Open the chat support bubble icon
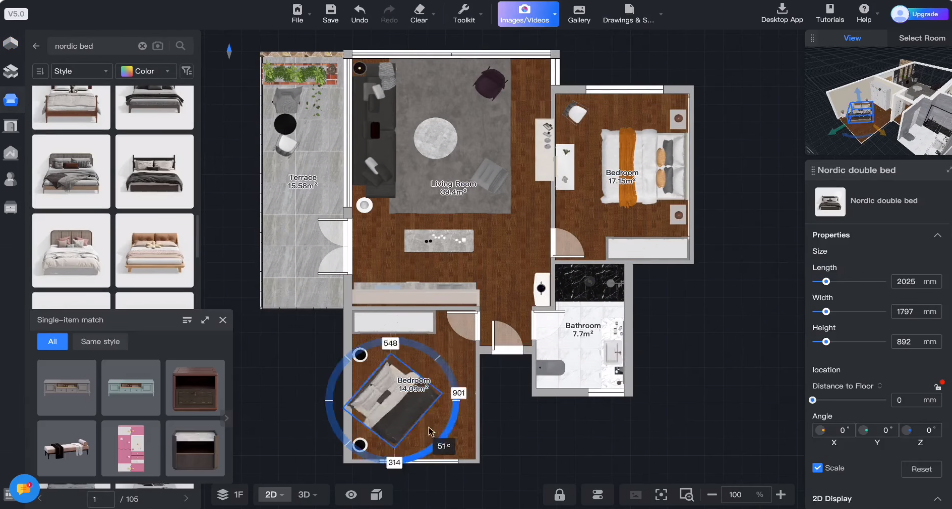 [24, 488]
